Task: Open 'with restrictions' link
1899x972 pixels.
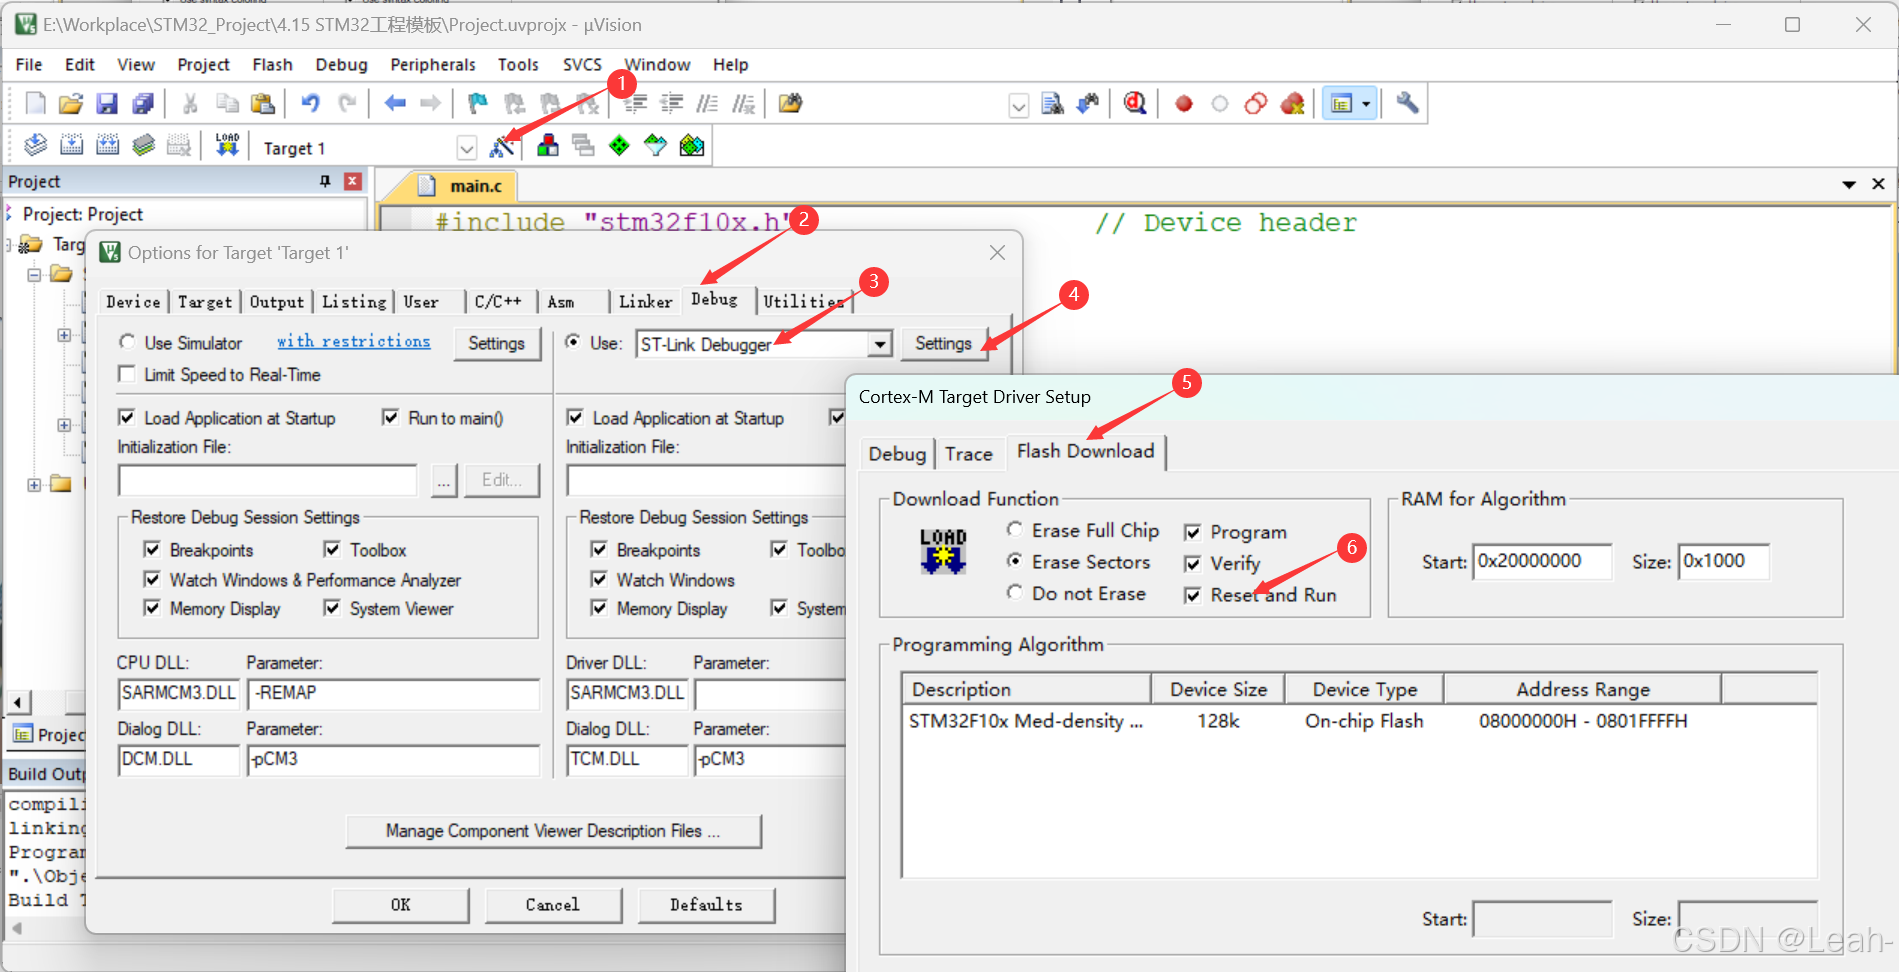Action: point(353,341)
